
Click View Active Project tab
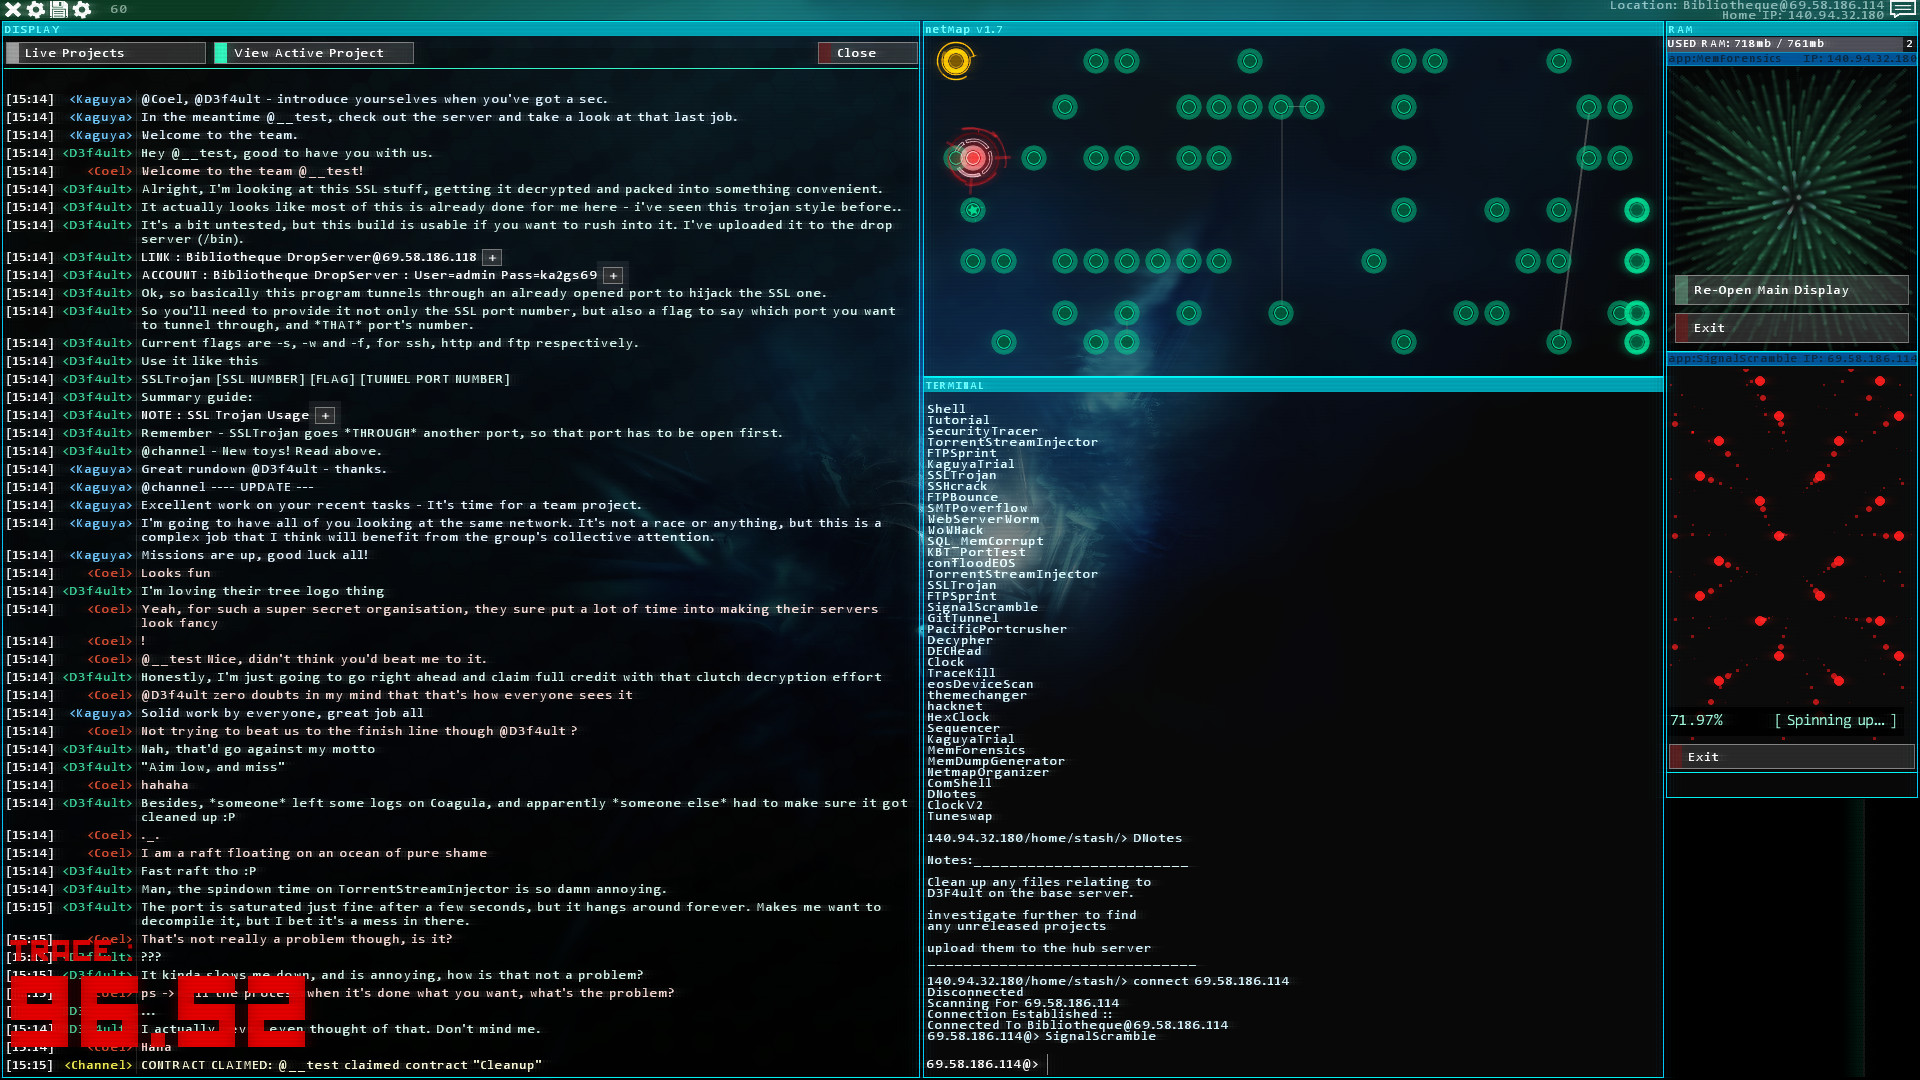pos(309,53)
